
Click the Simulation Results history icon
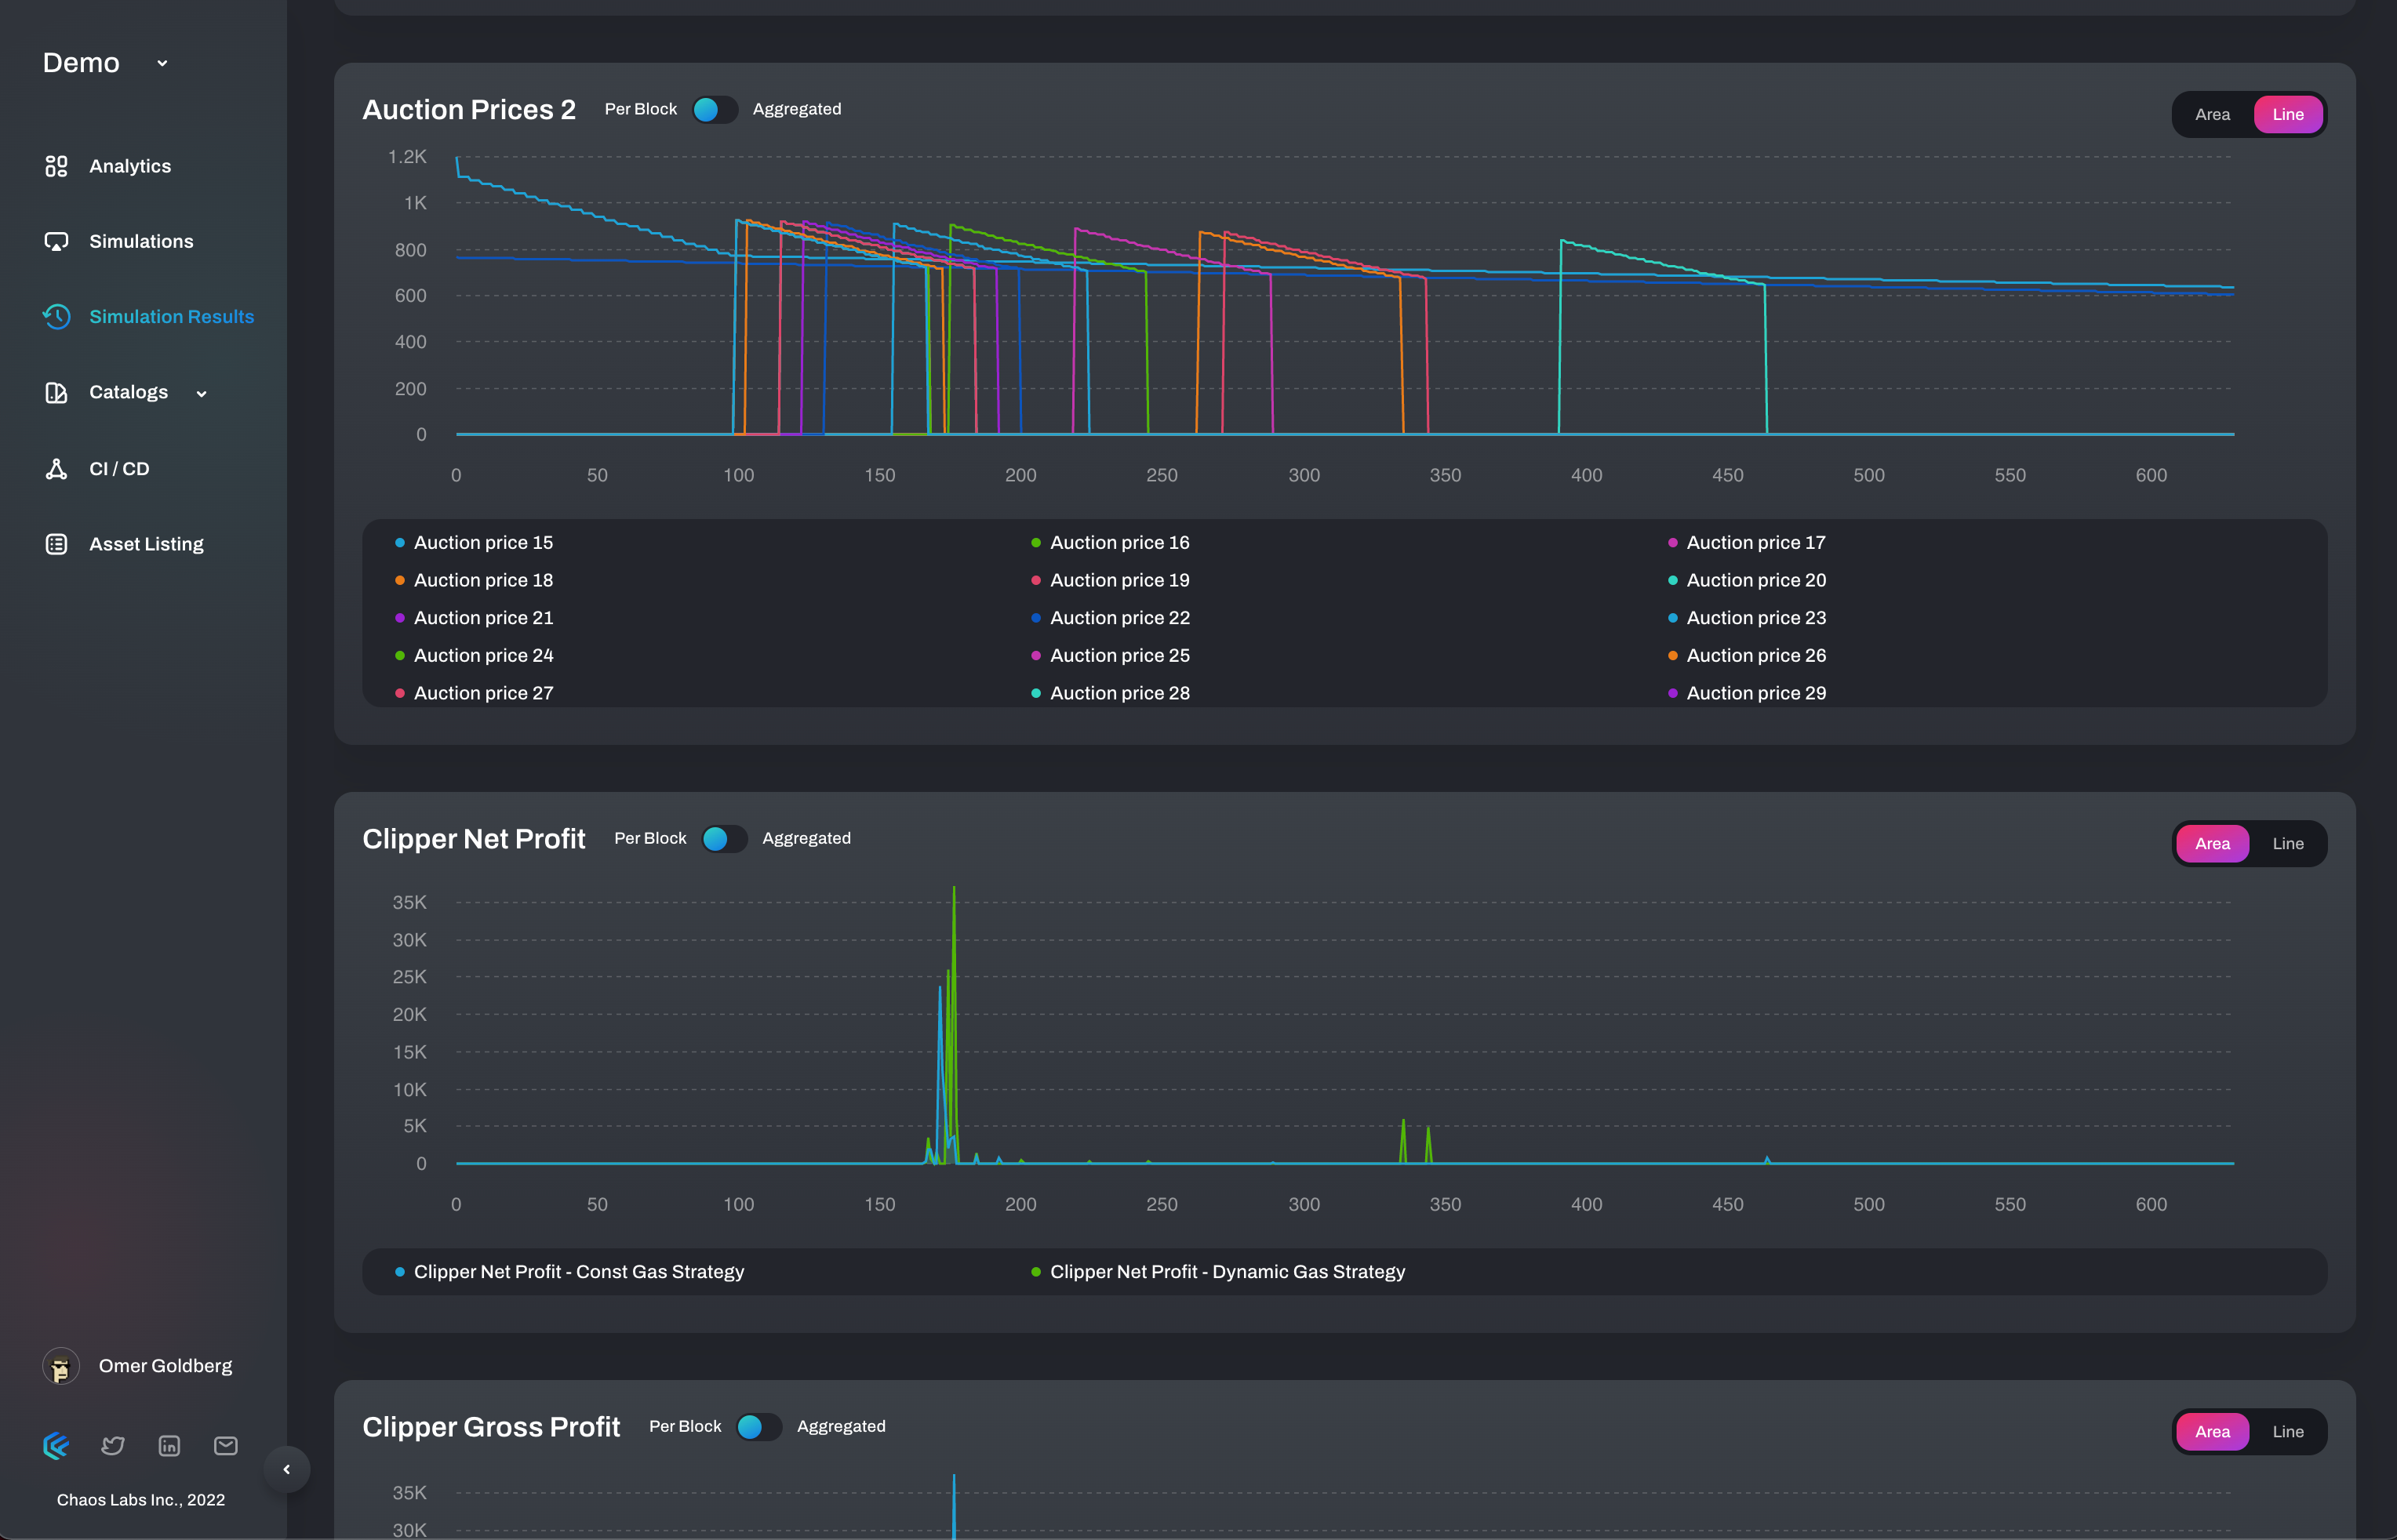click(x=56, y=316)
